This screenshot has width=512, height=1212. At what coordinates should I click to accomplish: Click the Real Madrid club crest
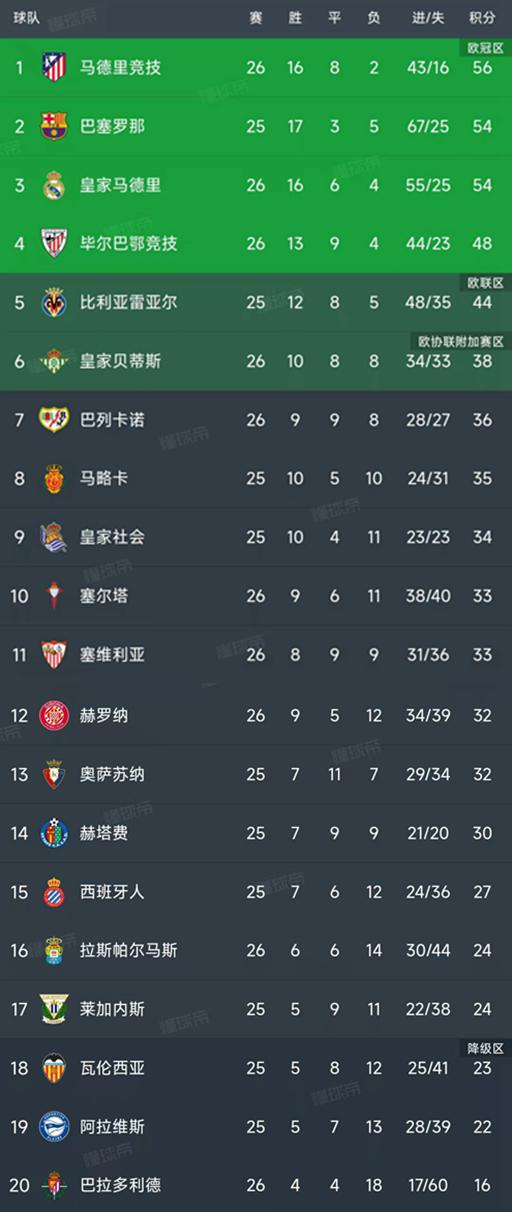(53, 185)
